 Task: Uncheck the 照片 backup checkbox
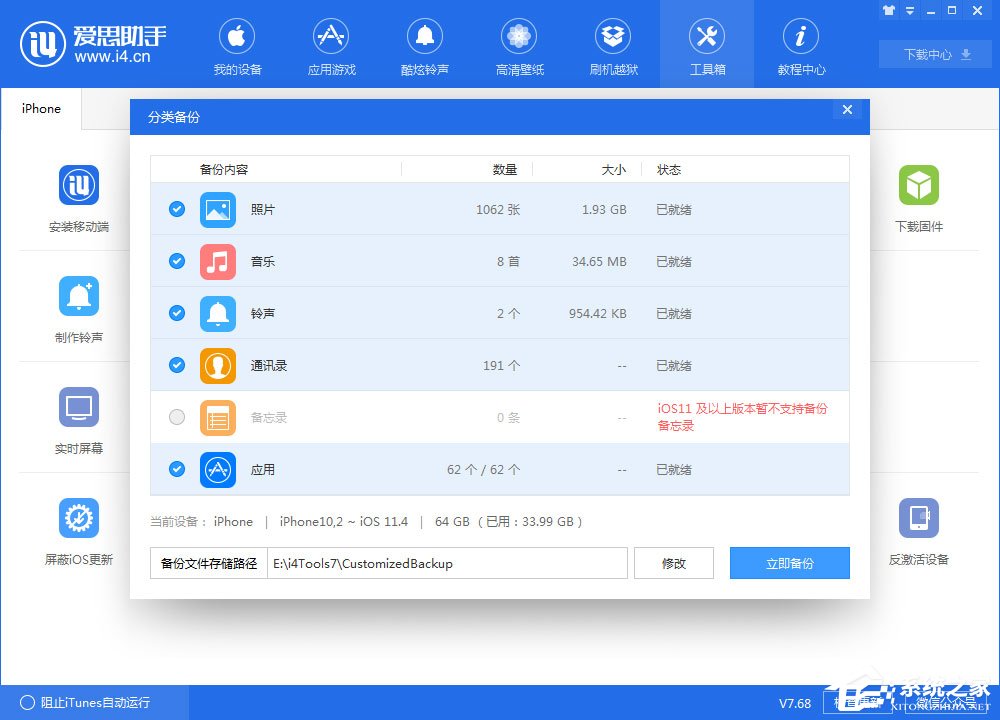tap(176, 209)
